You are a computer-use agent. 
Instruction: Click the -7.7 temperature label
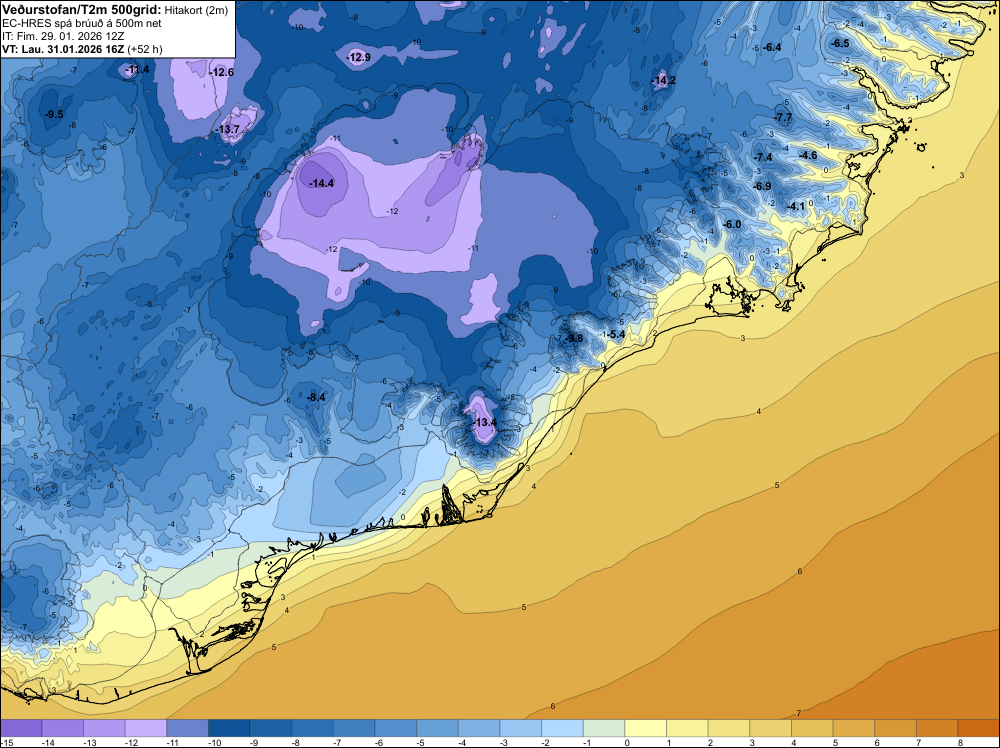783,117
